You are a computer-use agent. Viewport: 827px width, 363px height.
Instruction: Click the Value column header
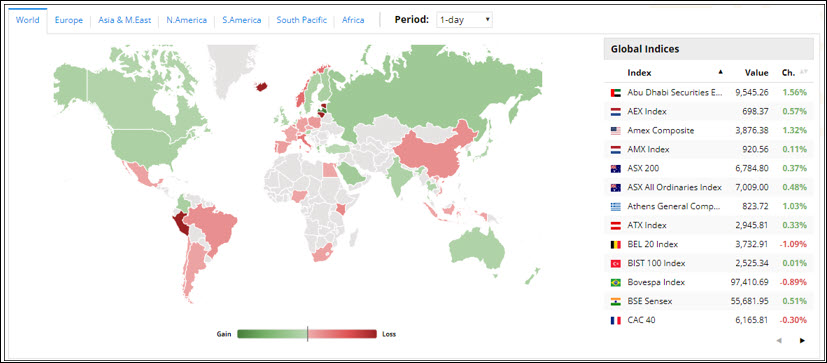(756, 73)
